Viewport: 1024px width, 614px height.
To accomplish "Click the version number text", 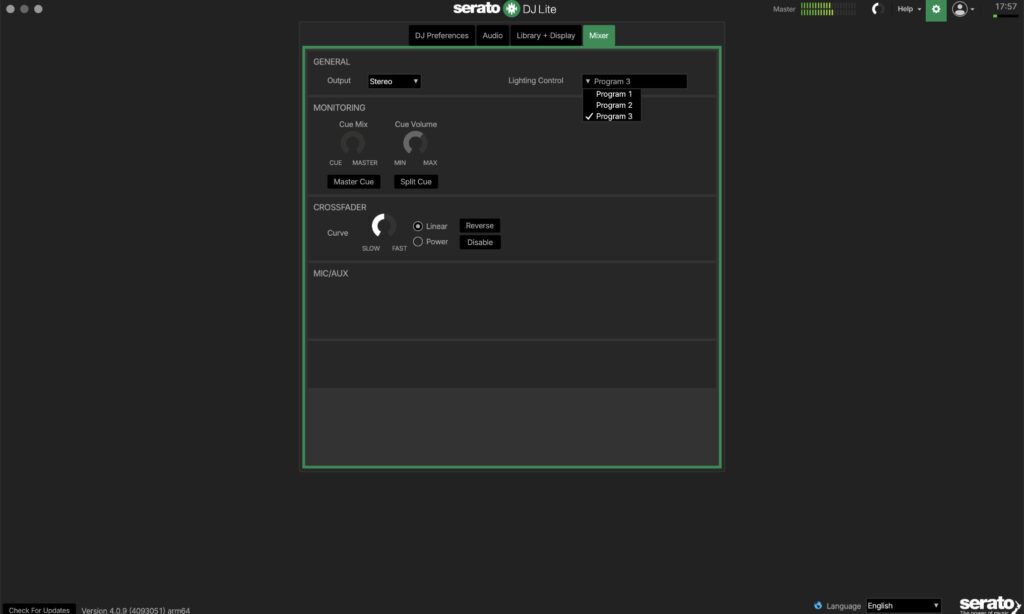I will coord(135,610).
